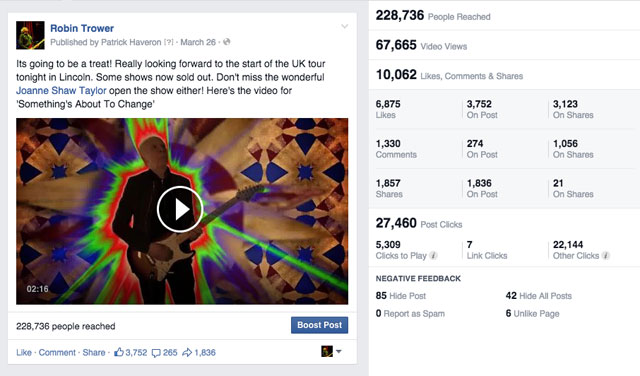Viewport: 640px width, 376px height.
Task: Click the question mark help beside Patrick Haveron
Action: (x=169, y=42)
